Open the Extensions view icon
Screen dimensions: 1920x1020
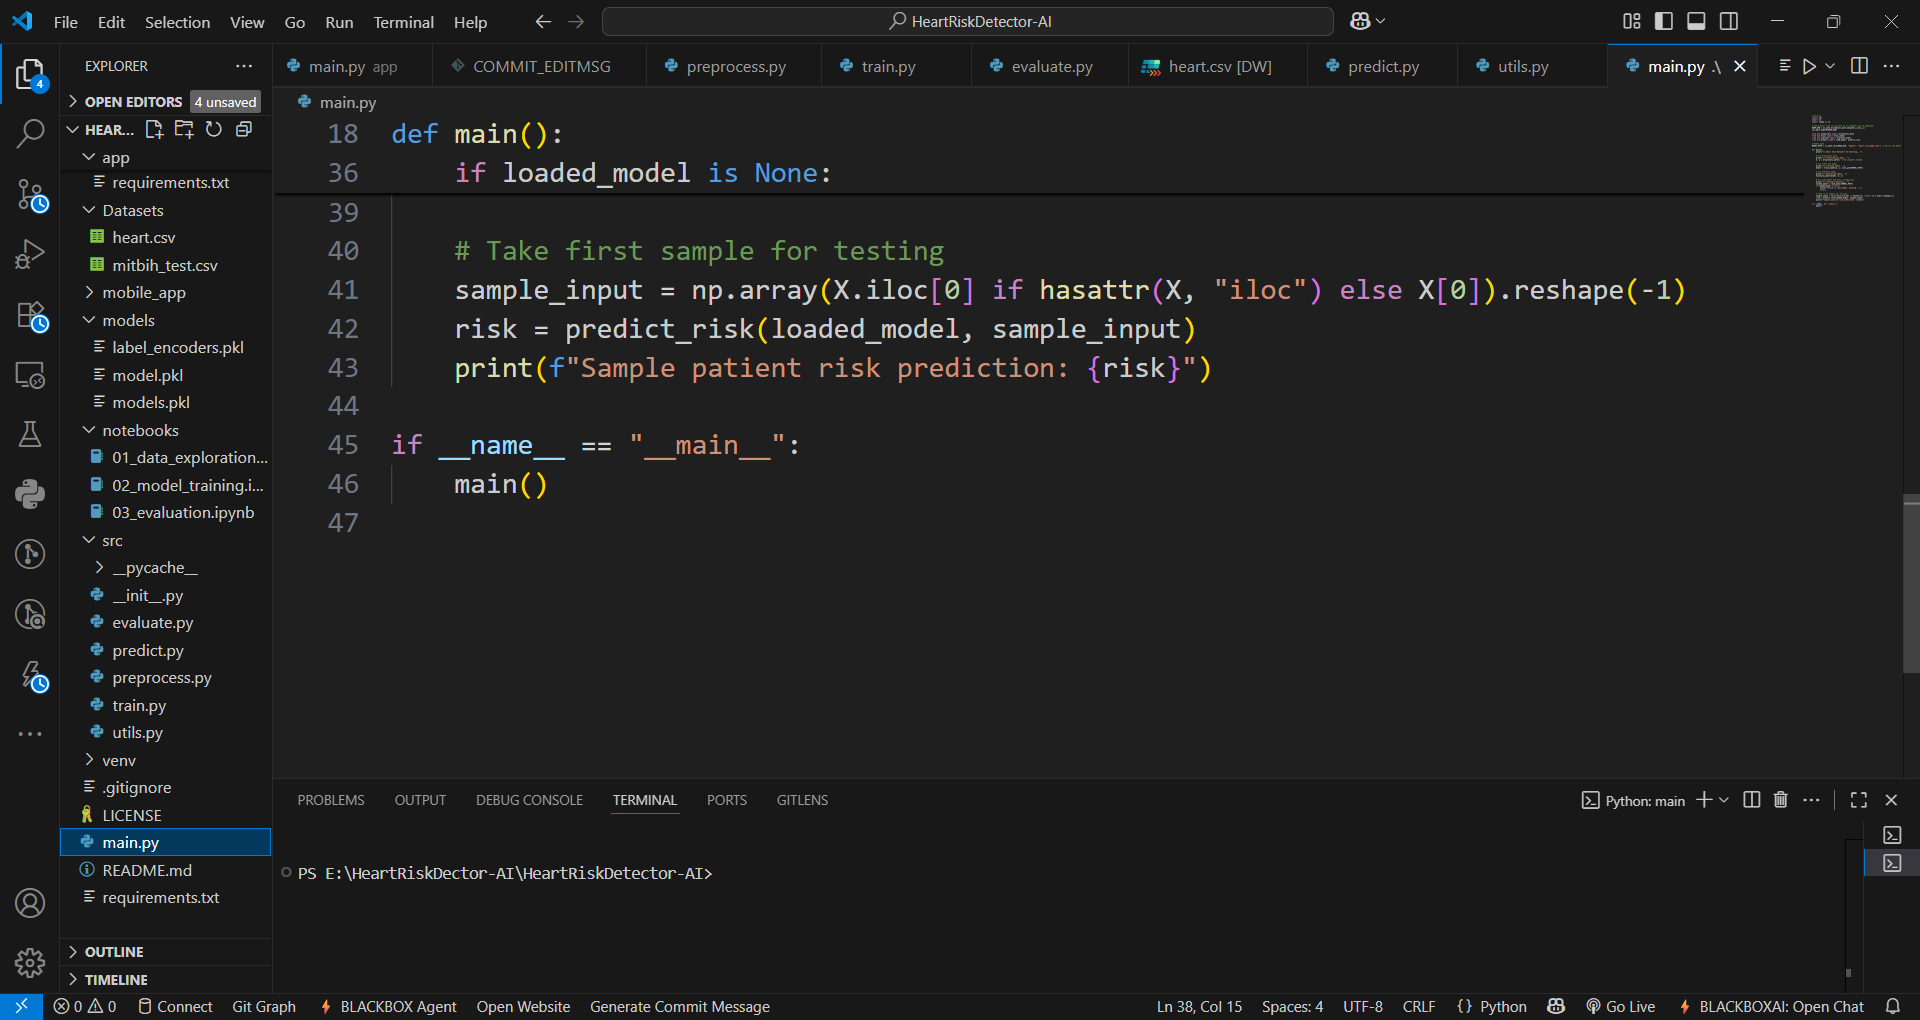[x=30, y=316]
